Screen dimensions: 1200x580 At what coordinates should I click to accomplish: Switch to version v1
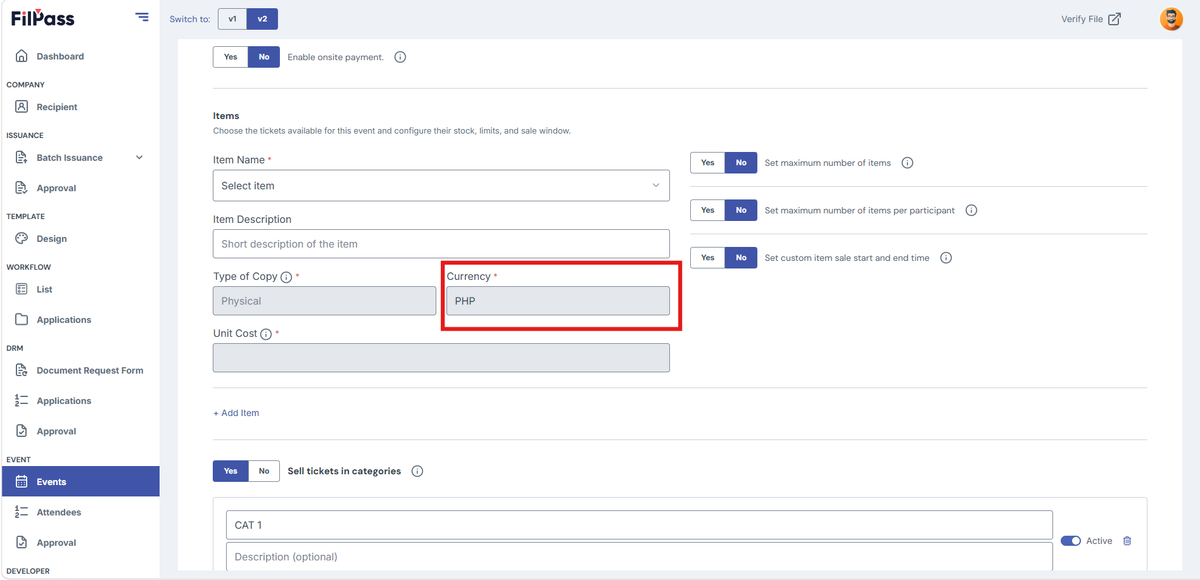coord(232,19)
